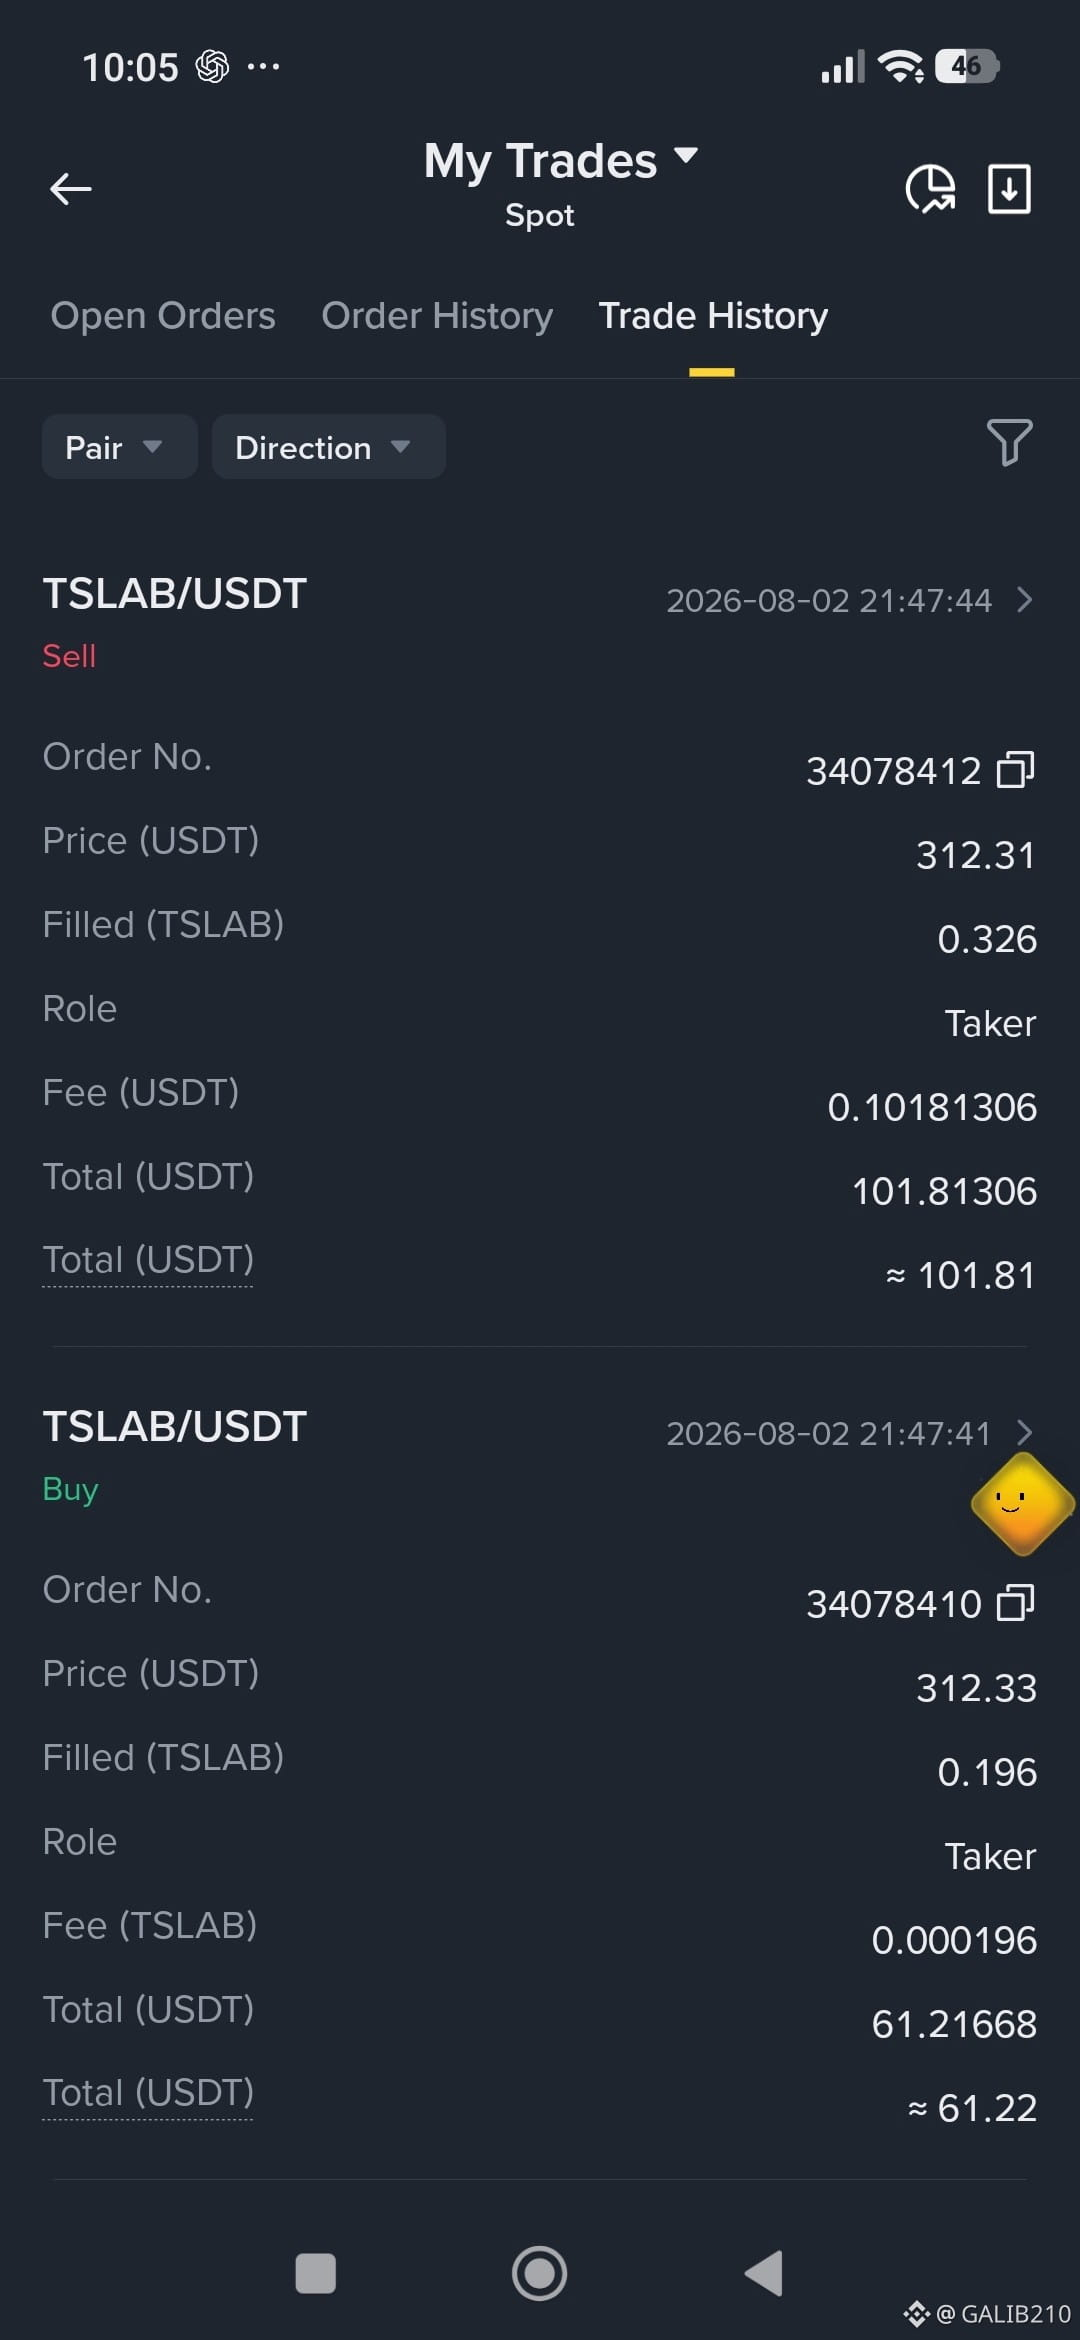Tap the Android home navigation button

click(539, 2273)
